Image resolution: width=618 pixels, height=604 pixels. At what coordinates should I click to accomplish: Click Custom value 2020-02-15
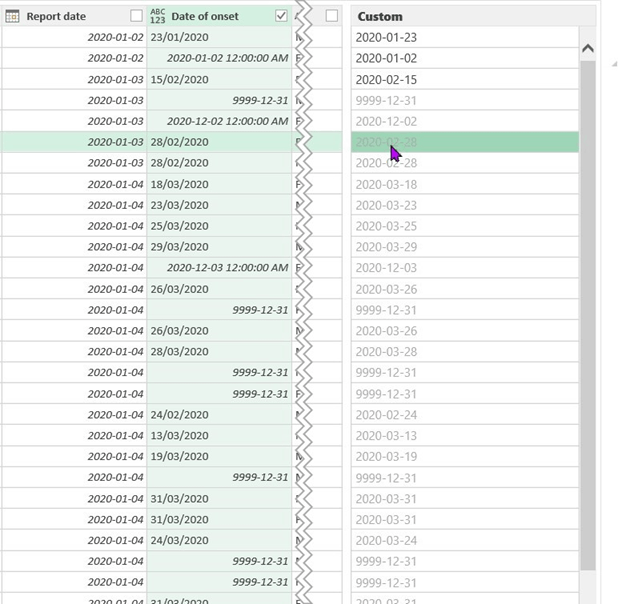point(465,80)
